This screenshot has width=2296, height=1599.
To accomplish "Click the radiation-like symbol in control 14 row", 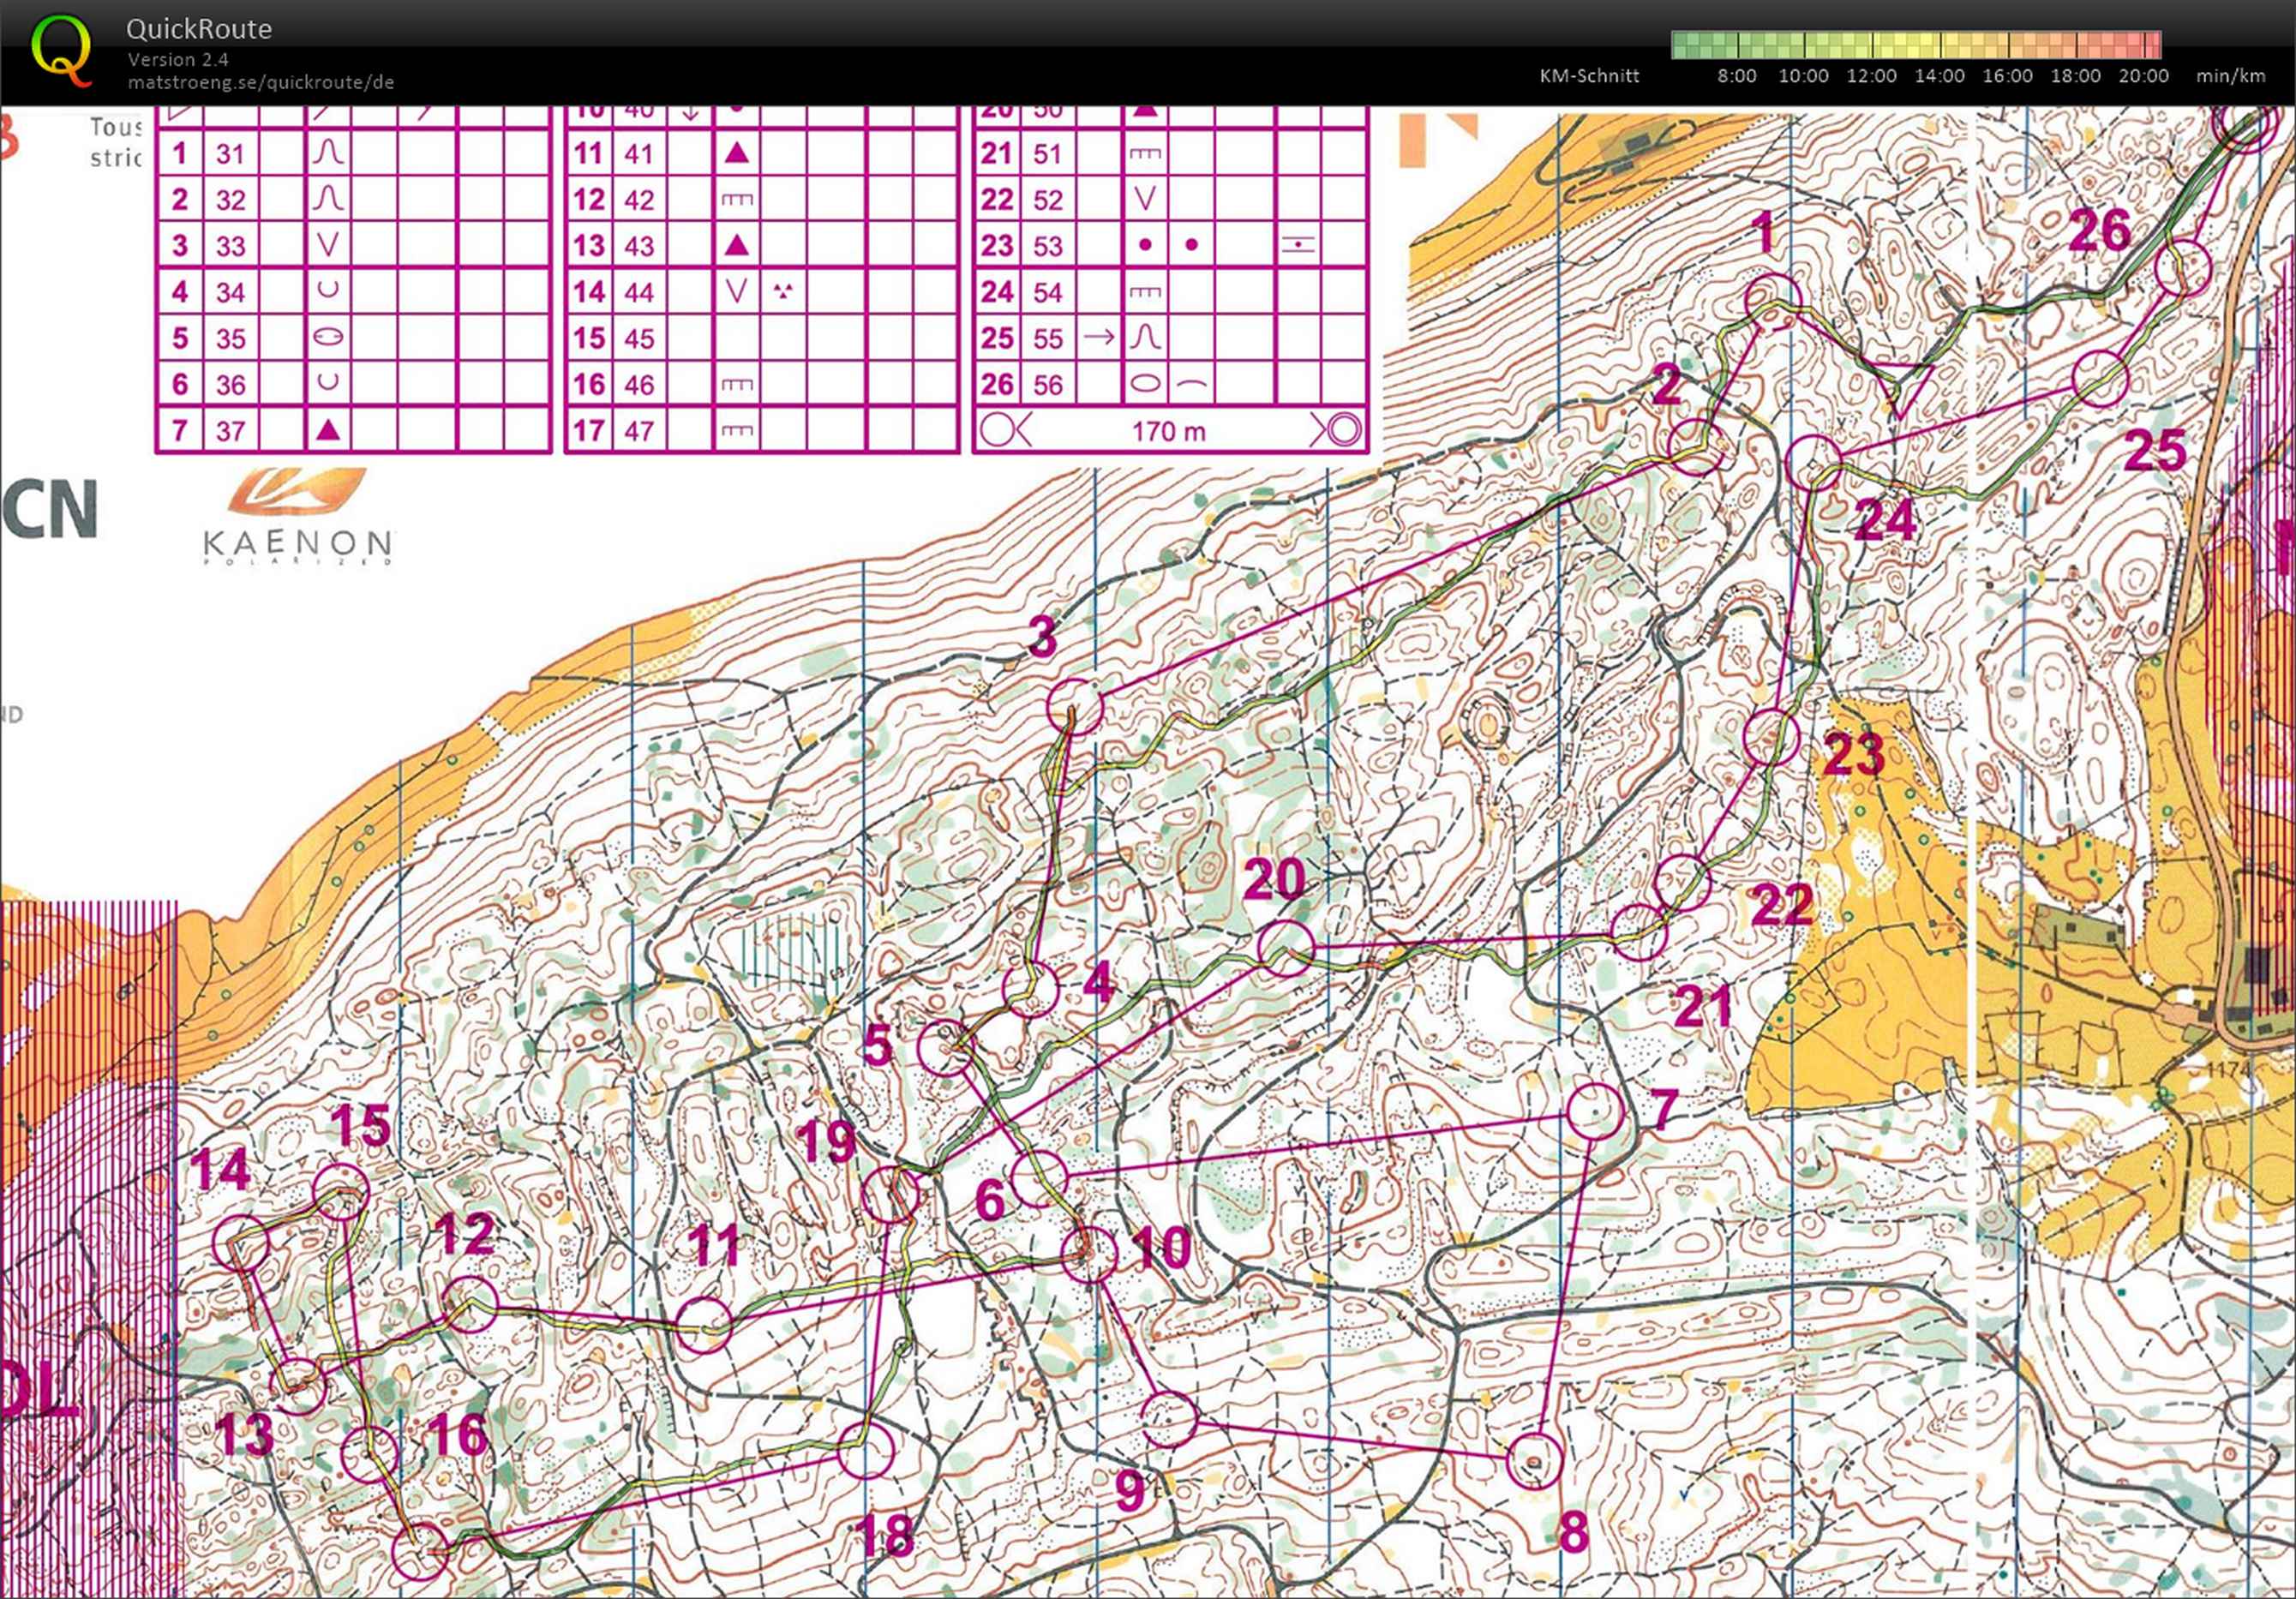I will (783, 291).
